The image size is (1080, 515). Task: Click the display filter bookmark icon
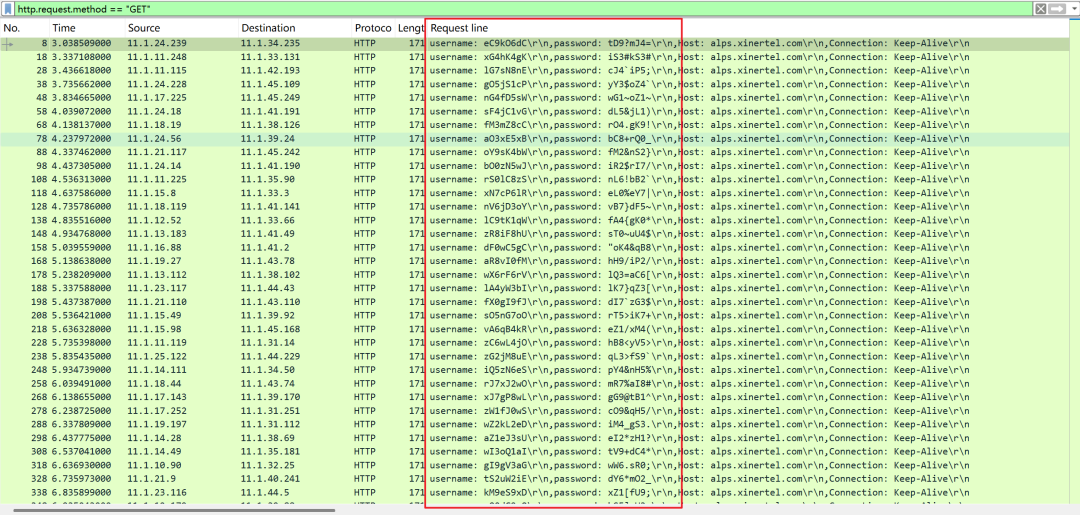pos(8,8)
